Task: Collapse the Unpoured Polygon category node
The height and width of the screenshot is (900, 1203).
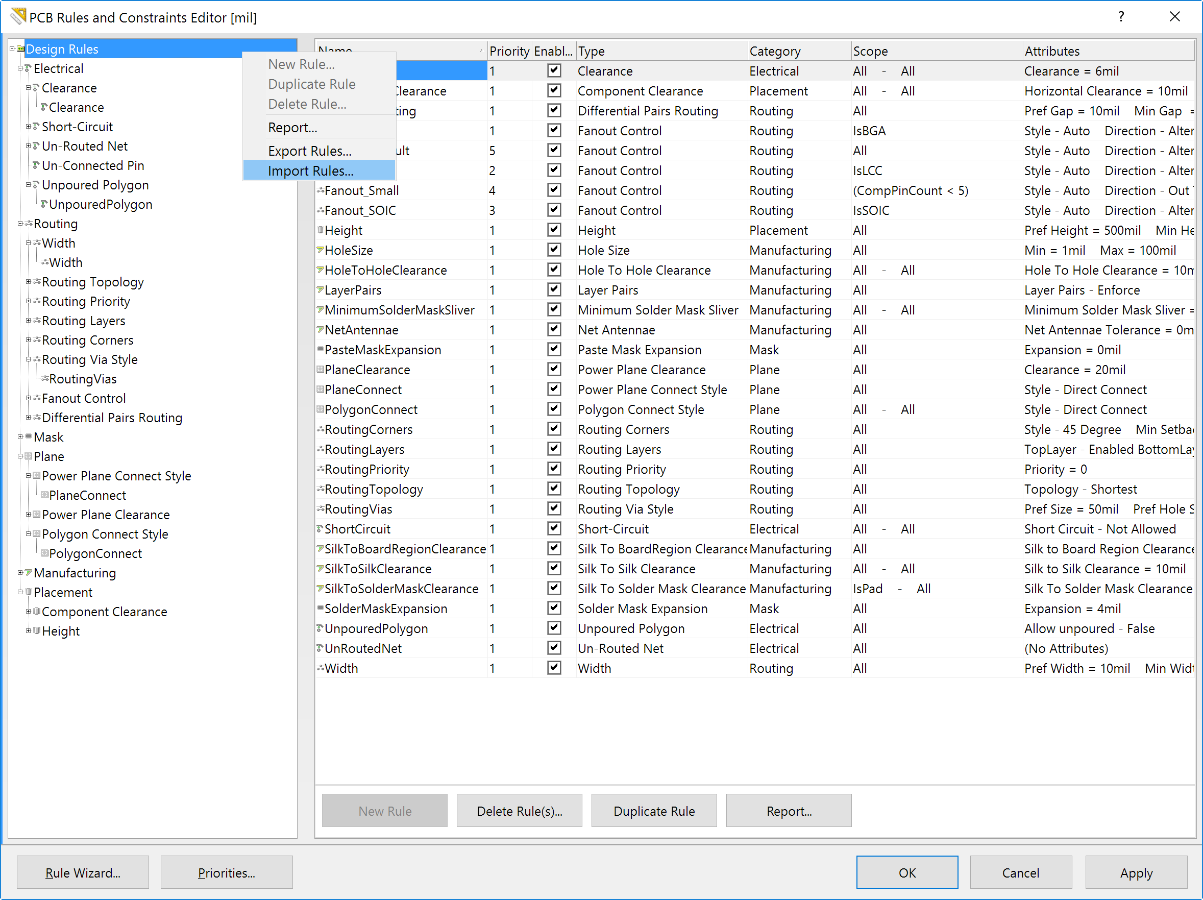Action: pos(28,185)
